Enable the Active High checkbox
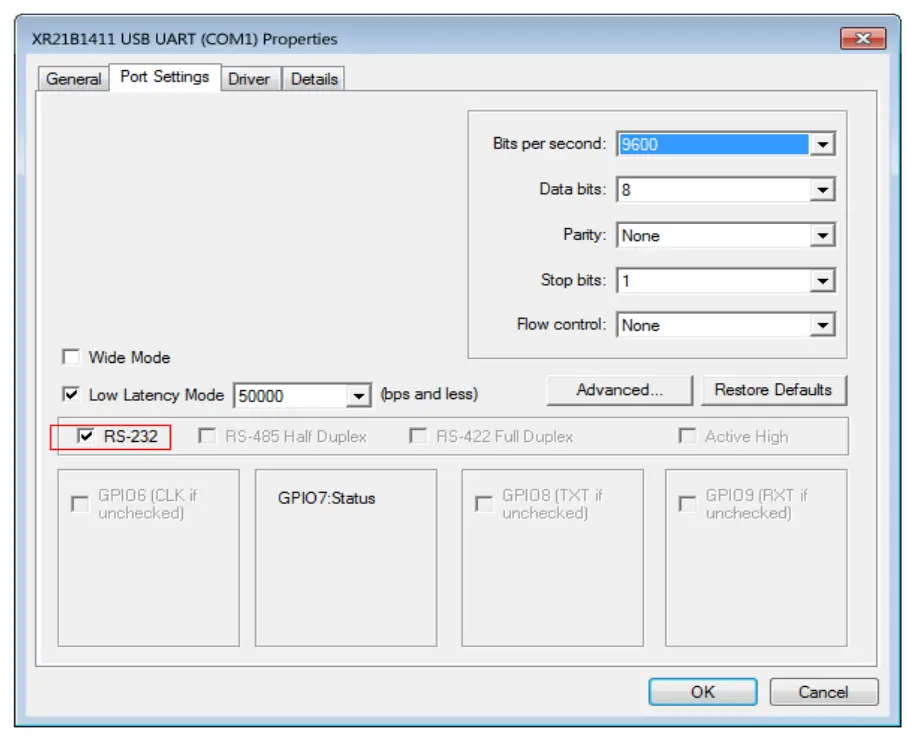The height and width of the screenshot is (748, 907). coord(688,435)
